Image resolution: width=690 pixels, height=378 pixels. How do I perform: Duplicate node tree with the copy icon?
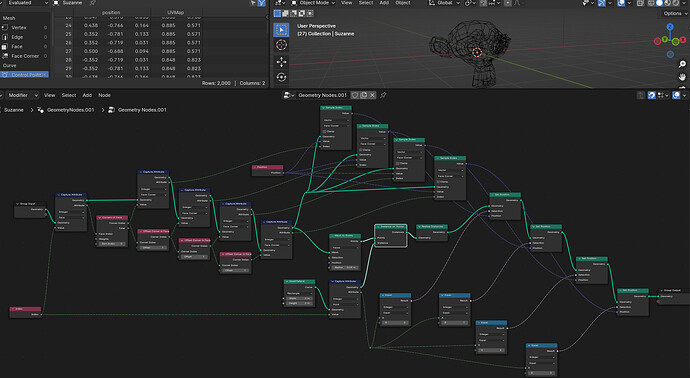point(363,95)
